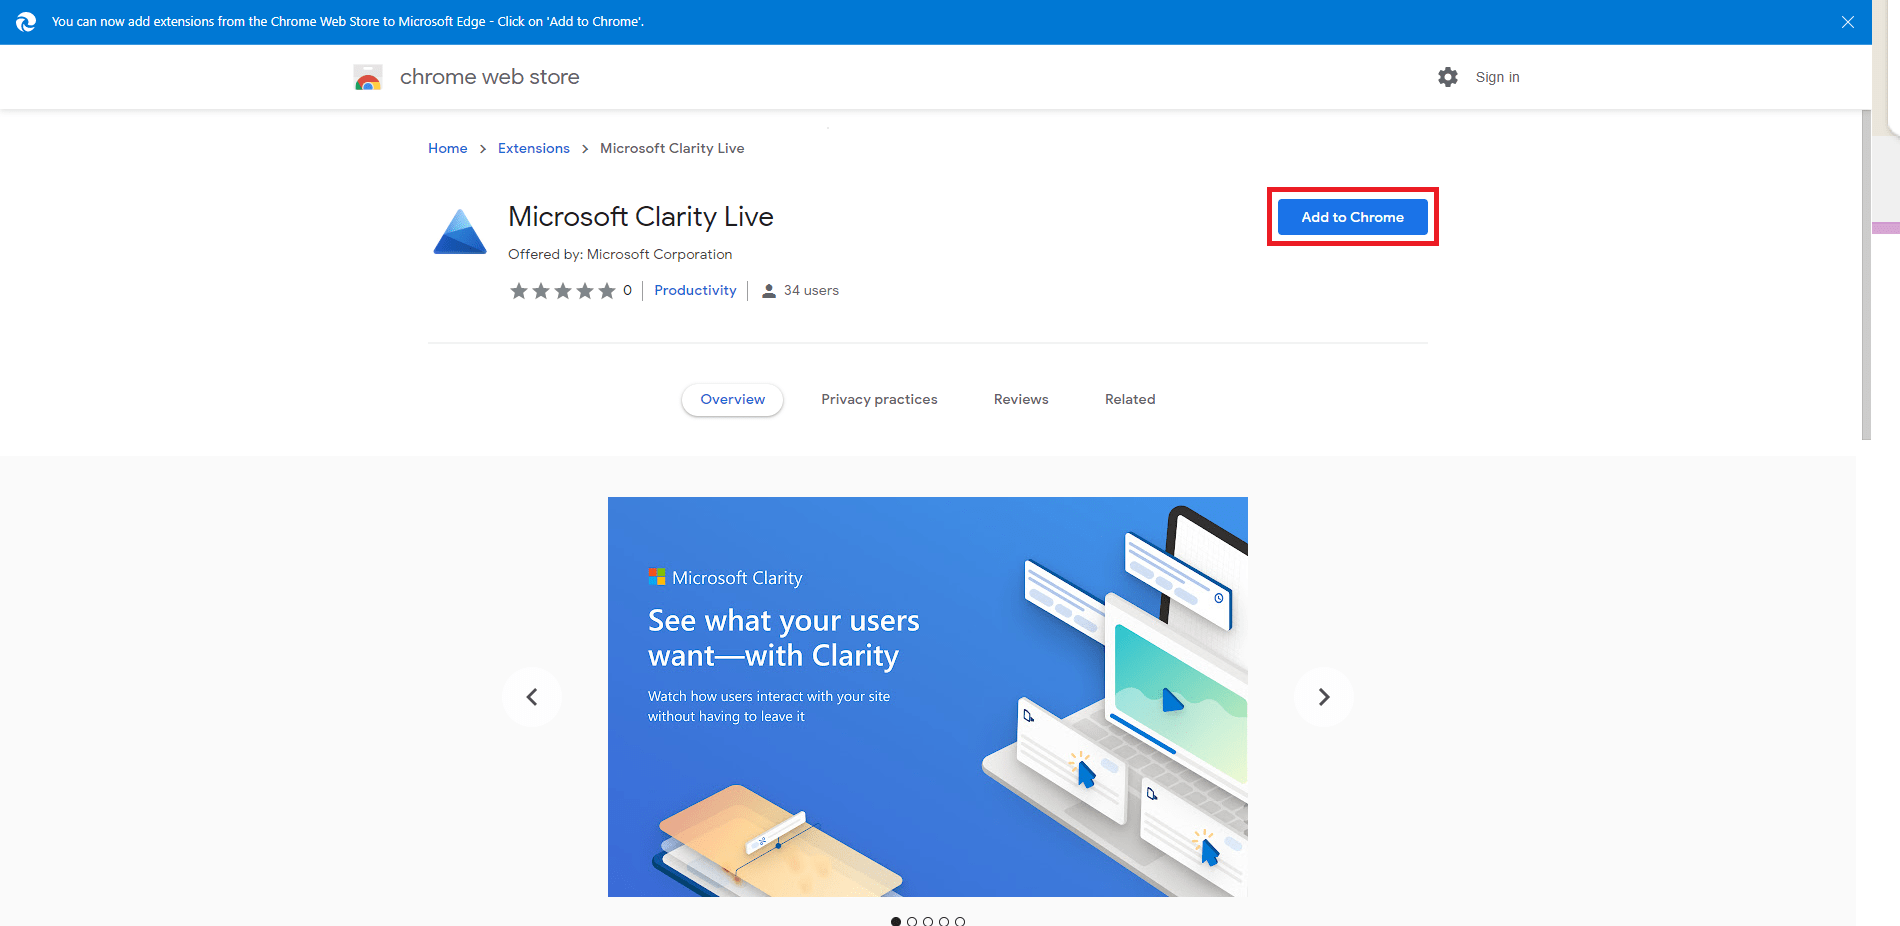
Task: Click Offered by: Microsoft Corporation text
Action: click(620, 254)
